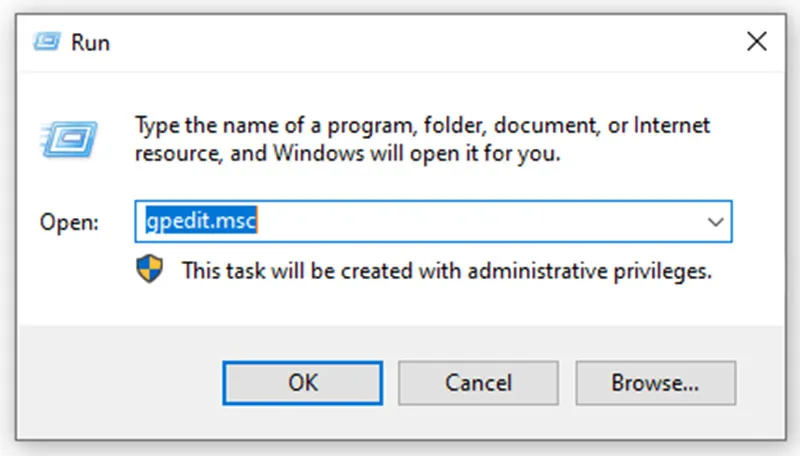This screenshot has height=456, width=800.
Task: Click the "Type the name of a program" line
Action: pos(422,125)
